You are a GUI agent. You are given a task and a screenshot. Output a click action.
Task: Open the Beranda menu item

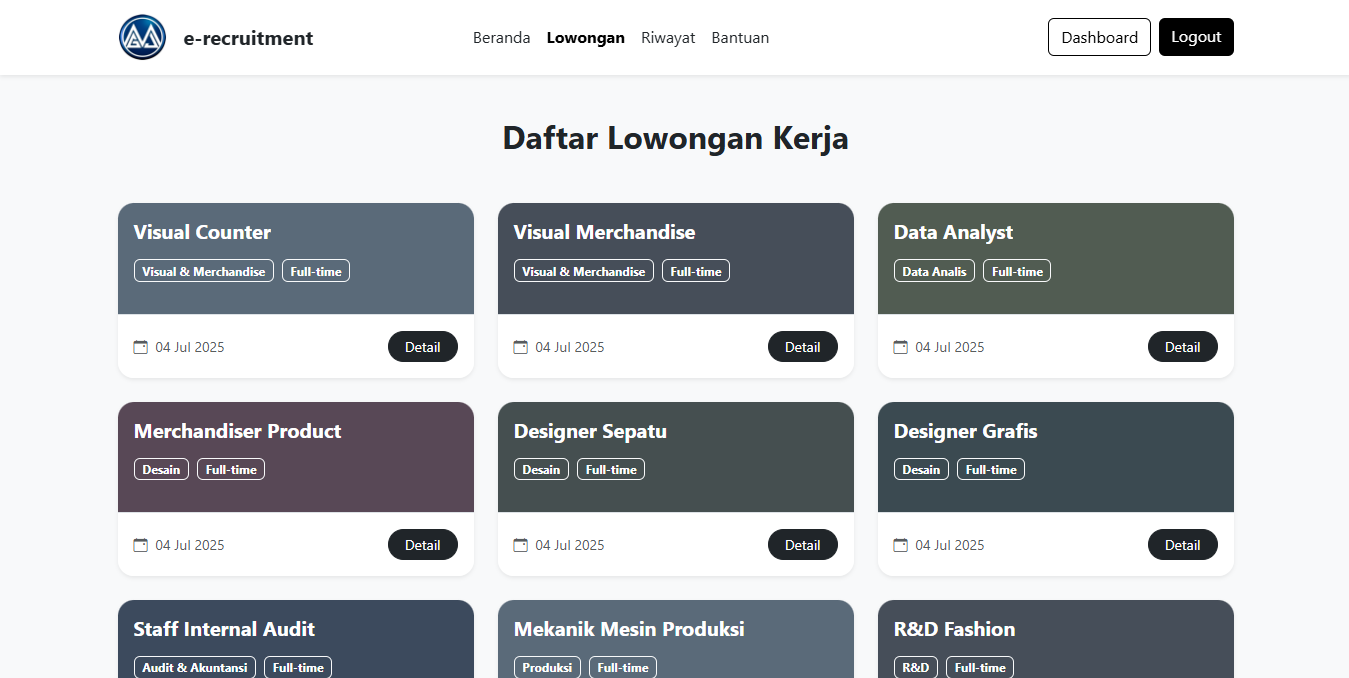coord(501,38)
